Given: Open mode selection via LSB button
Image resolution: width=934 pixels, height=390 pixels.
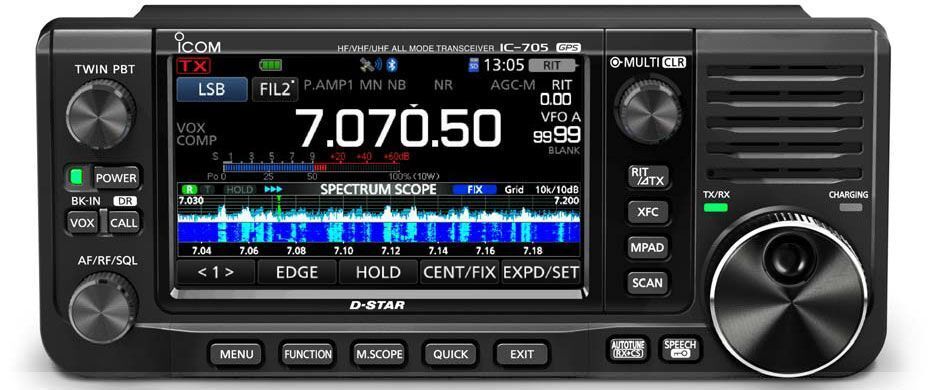Looking at the screenshot, I should click(x=211, y=89).
